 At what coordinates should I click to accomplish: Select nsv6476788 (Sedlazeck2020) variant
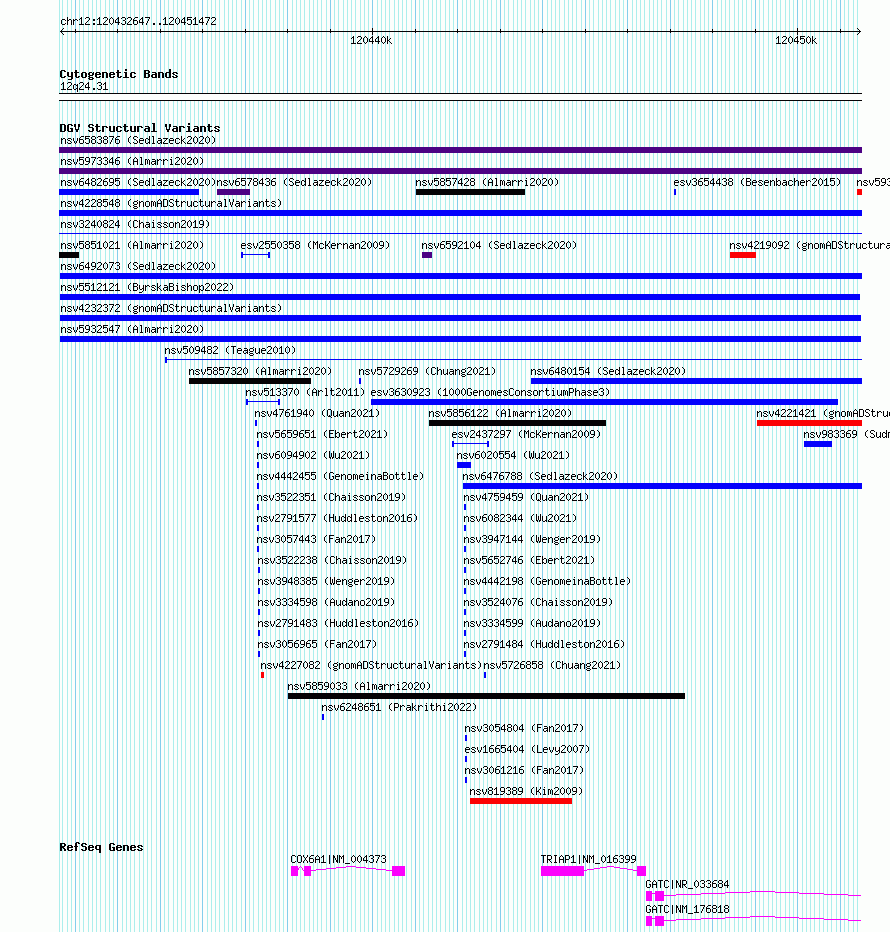pos(540,477)
